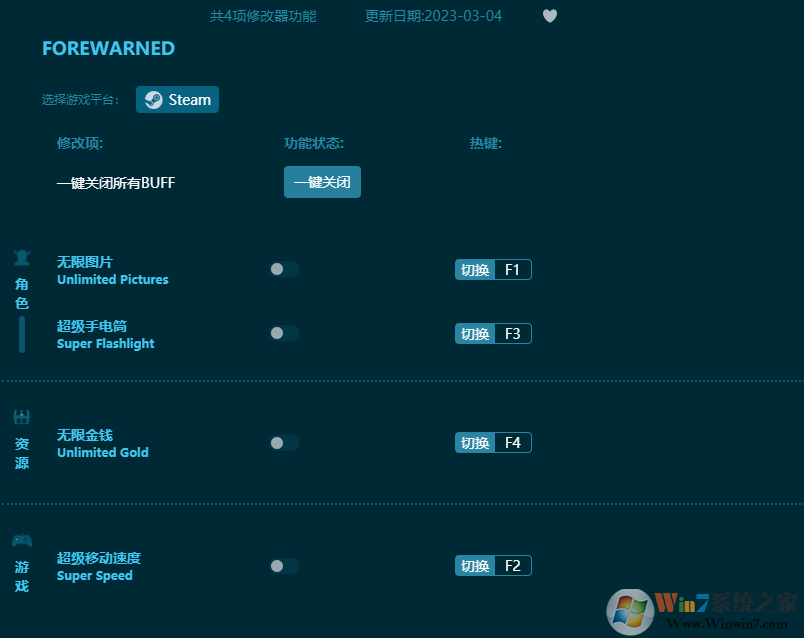804x638 pixels.
Task: Click the 切换 button for Unlimited Pictures
Action: pos(474,269)
